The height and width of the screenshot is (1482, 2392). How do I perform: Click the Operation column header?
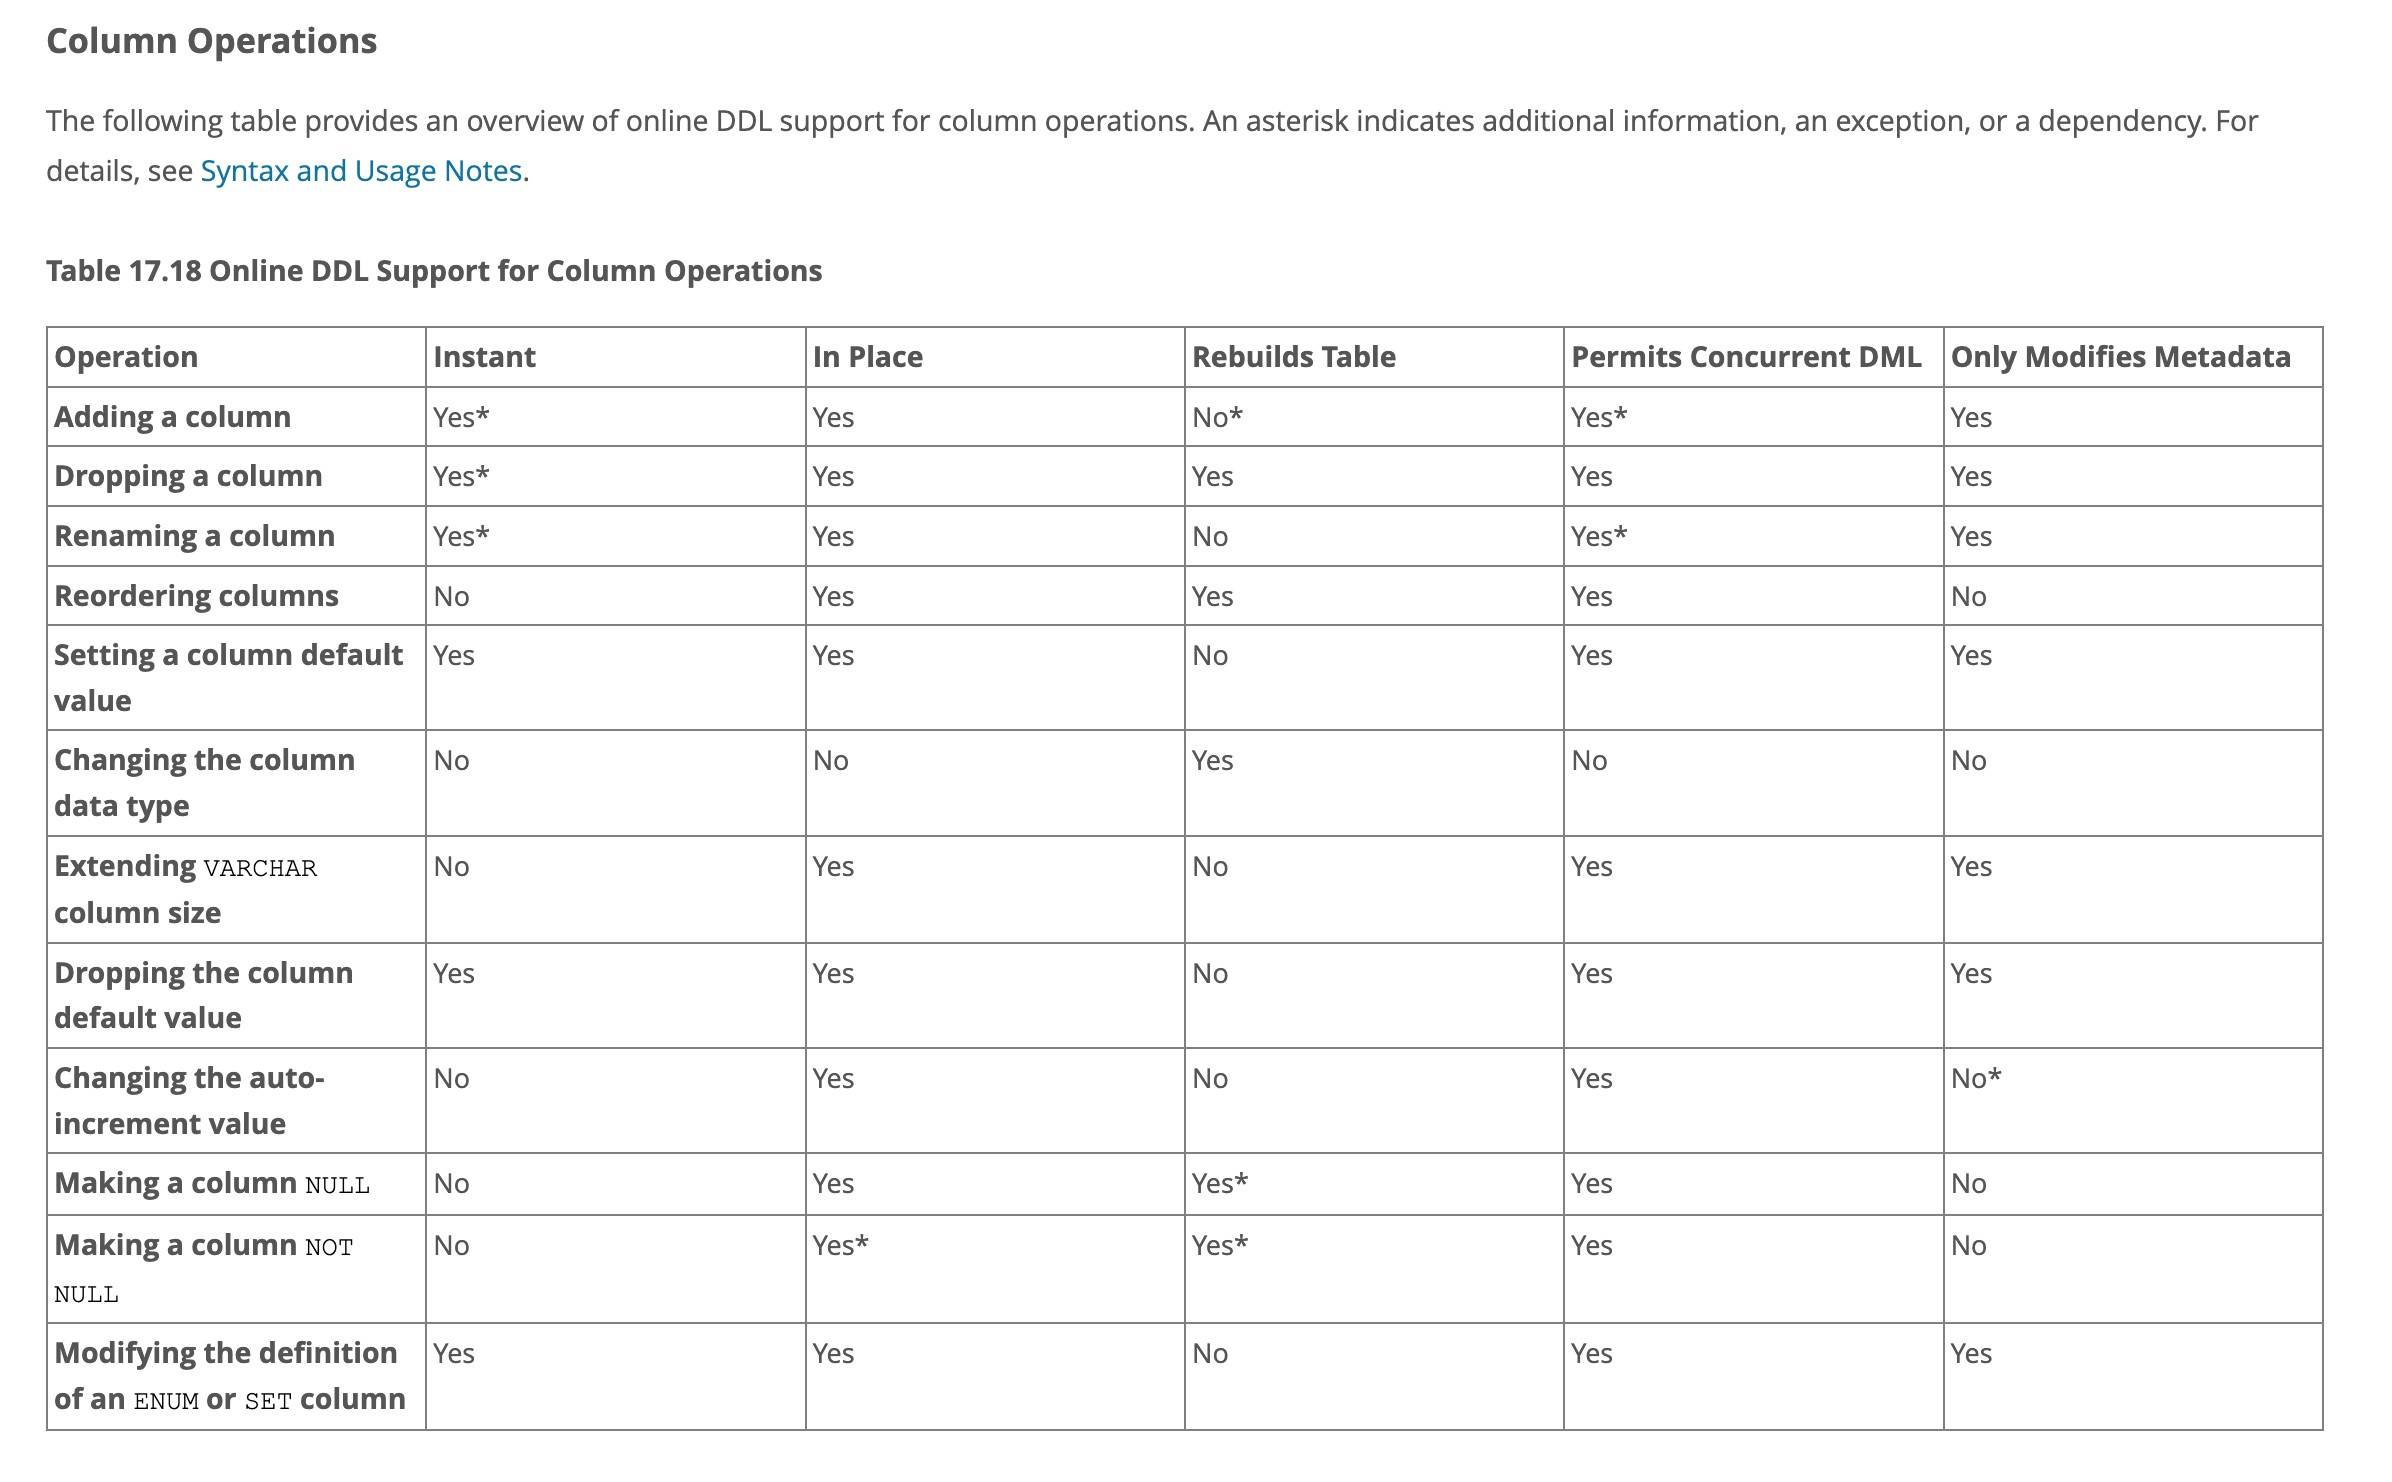click(x=126, y=357)
